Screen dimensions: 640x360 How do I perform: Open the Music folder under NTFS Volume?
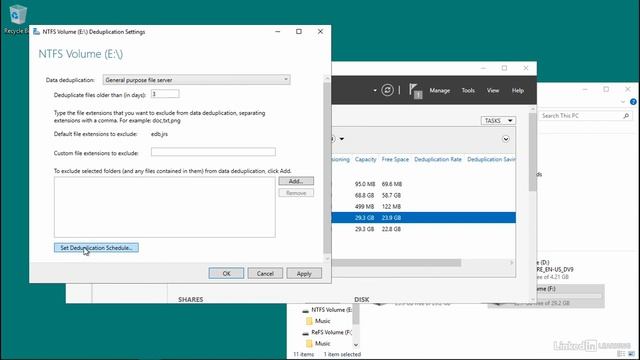click(318, 321)
